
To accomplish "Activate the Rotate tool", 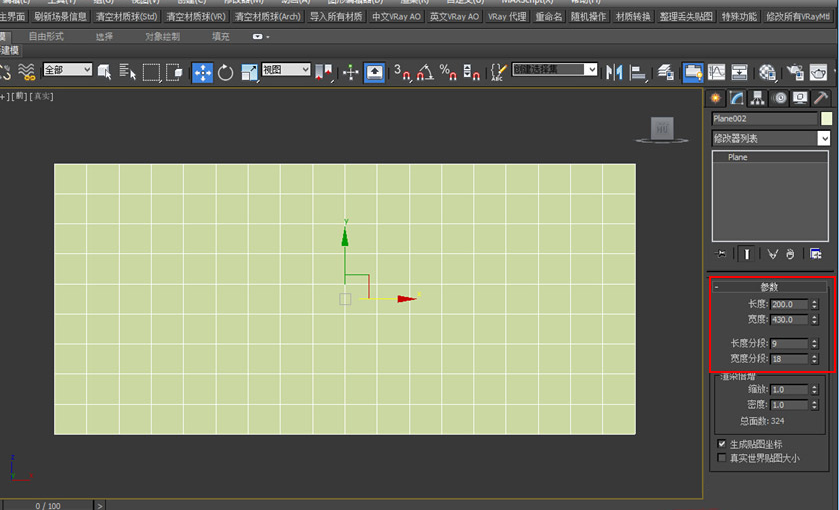I will coord(225,72).
